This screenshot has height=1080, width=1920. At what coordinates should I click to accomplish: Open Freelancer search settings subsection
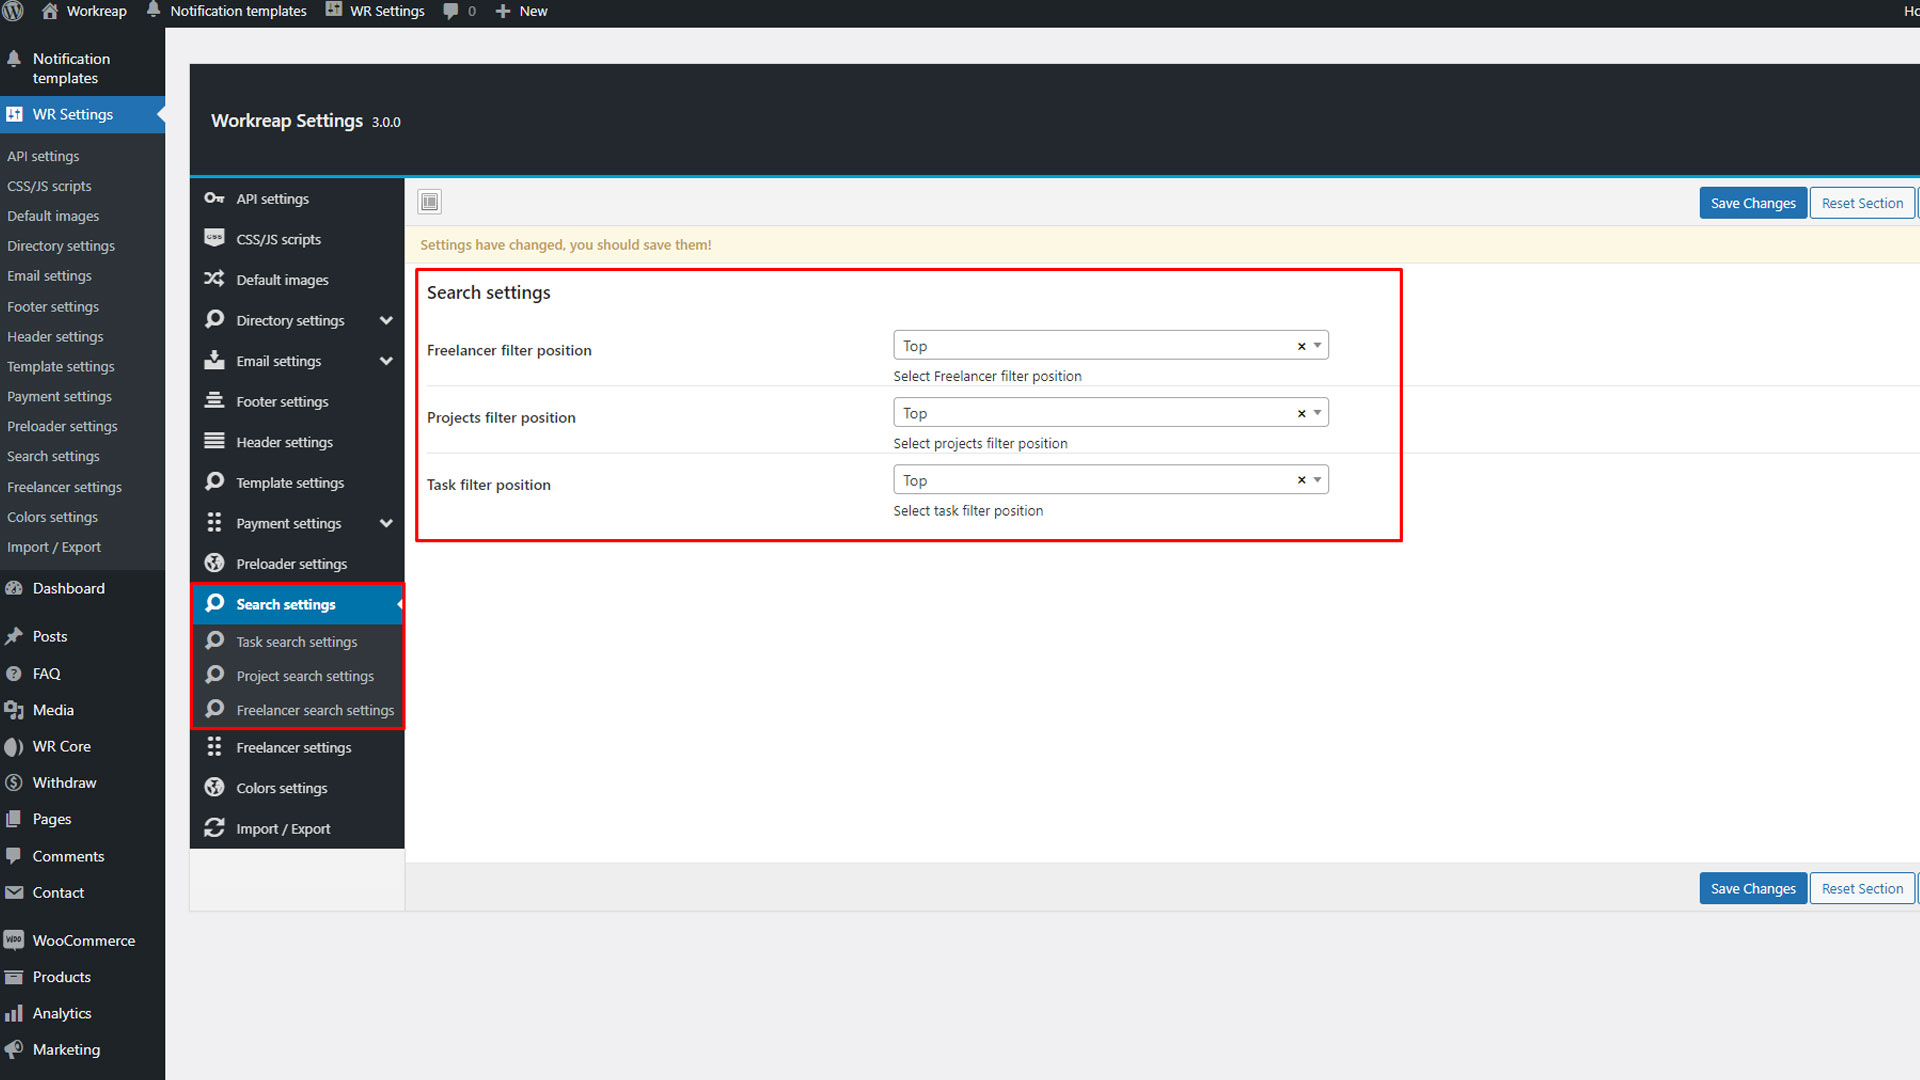[x=315, y=710]
